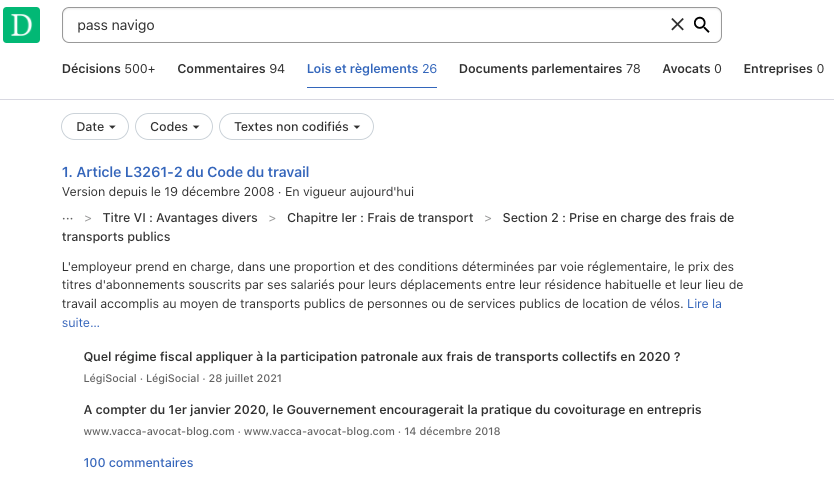Click the magnifying glass search icon
Viewport: 834px width, 486px height.
702,25
